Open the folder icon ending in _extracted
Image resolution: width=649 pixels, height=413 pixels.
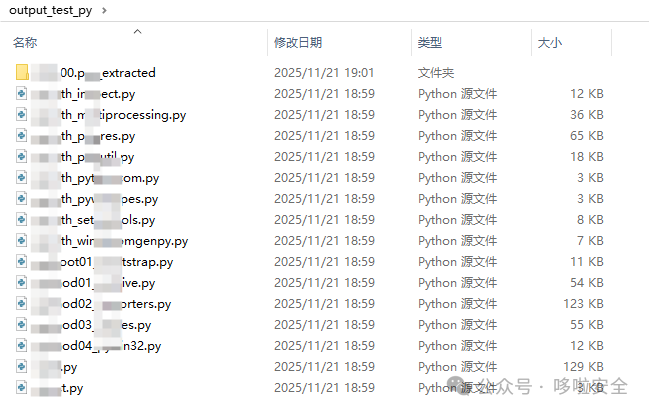pyautogui.click(x=22, y=72)
